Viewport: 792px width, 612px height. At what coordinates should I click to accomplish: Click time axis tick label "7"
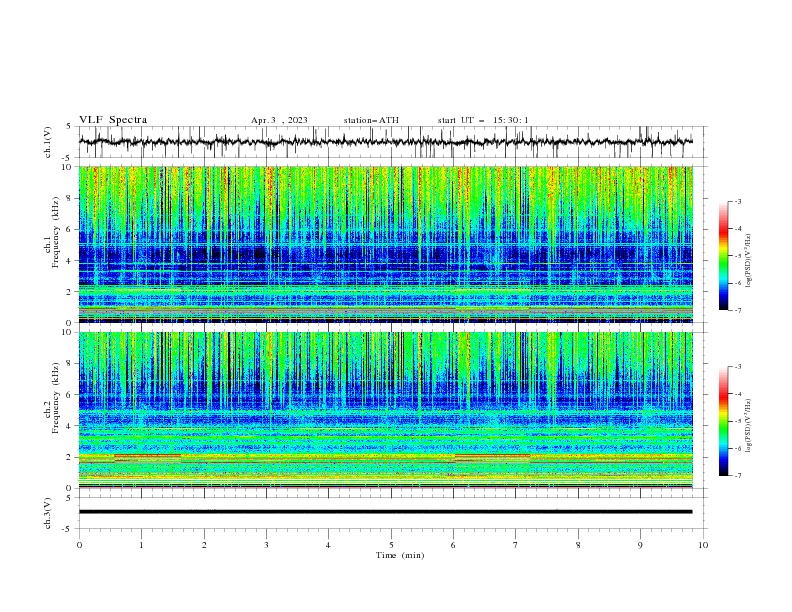516,545
